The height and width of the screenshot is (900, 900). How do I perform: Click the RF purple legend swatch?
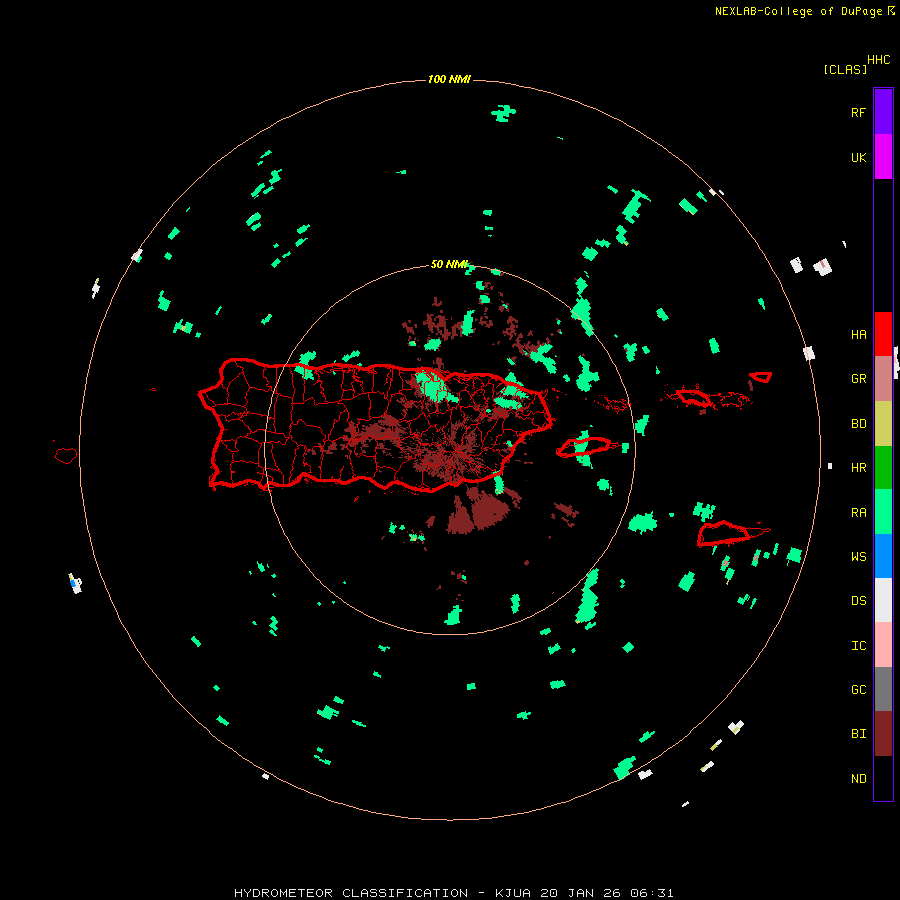[883, 111]
